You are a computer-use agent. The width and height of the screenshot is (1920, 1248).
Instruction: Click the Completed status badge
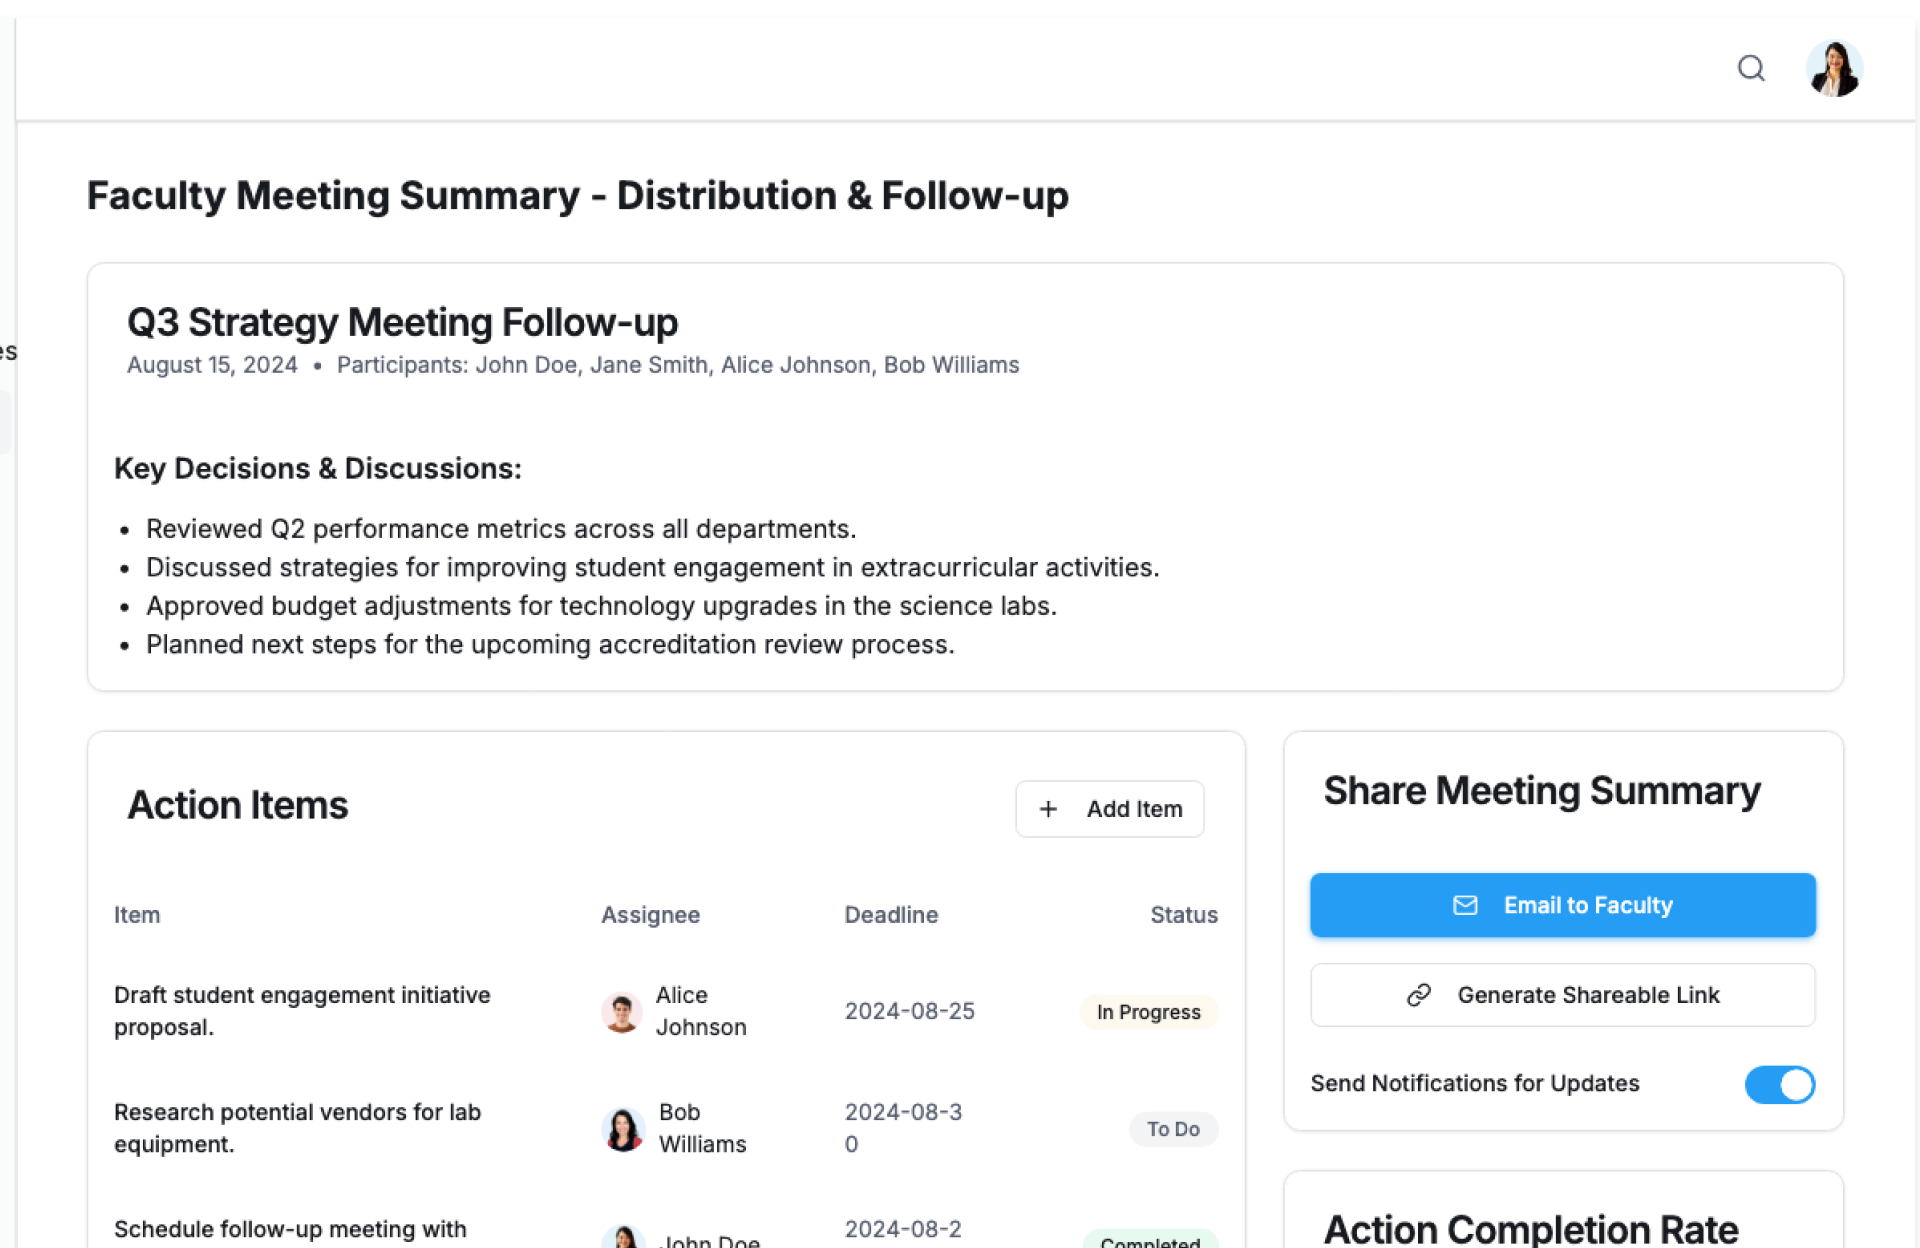tap(1150, 1240)
